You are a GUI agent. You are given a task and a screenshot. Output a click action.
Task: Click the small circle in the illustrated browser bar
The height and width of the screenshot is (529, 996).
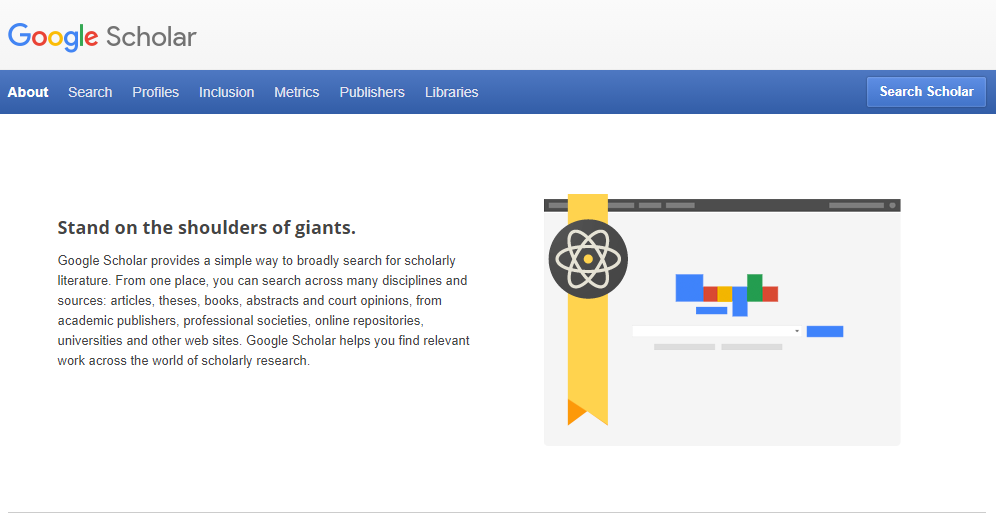892,205
